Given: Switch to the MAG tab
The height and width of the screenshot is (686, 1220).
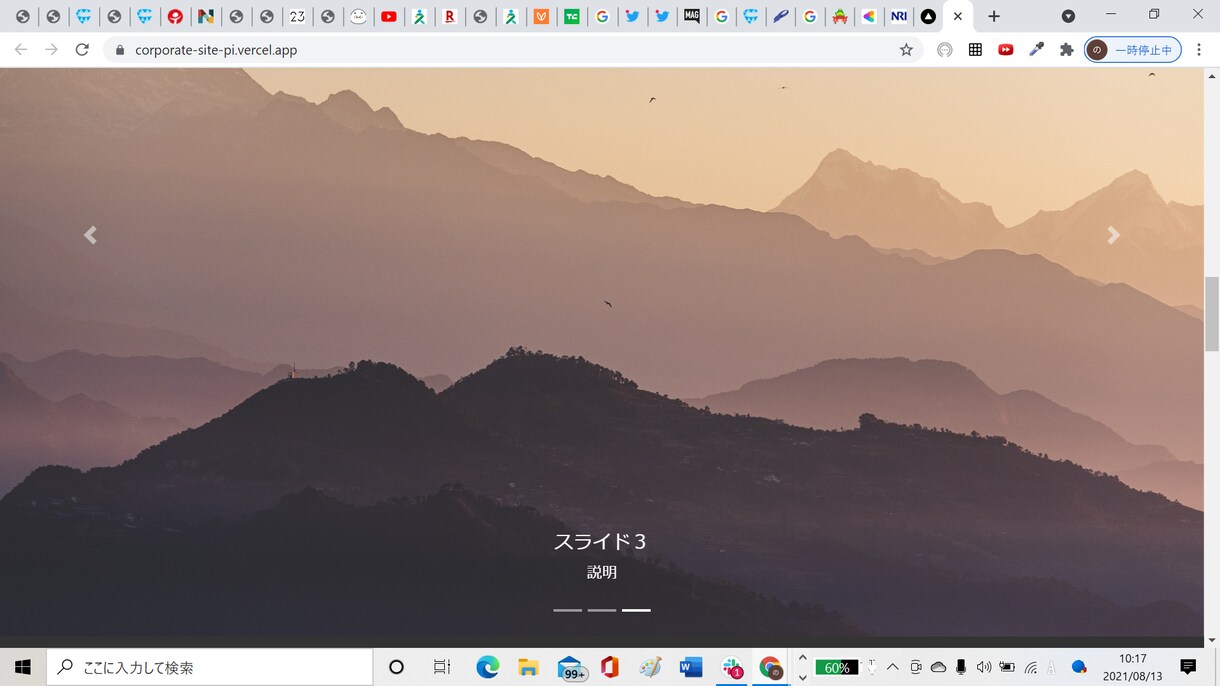Looking at the screenshot, I should pyautogui.click(x=691, y=16).
